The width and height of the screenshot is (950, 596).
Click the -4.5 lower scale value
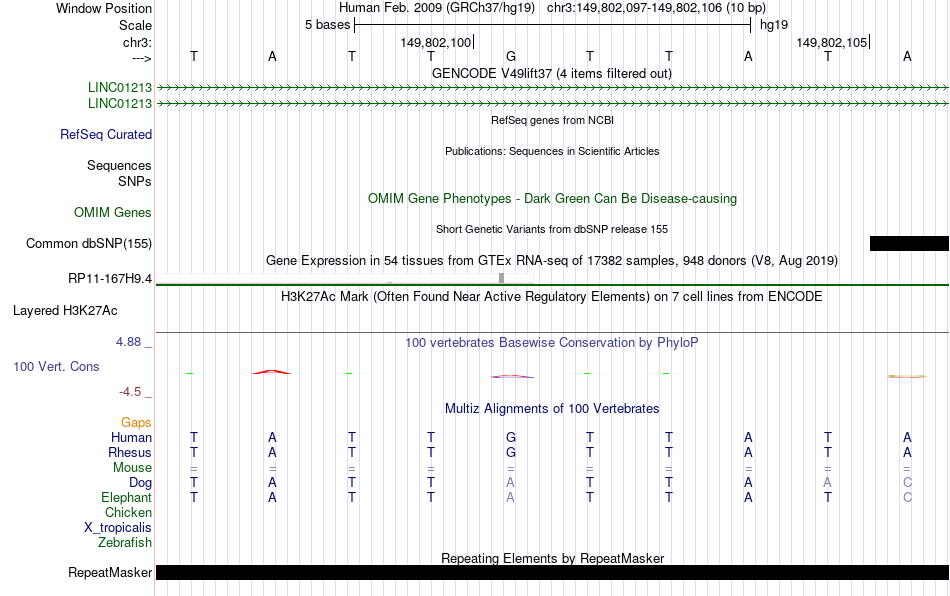[x=130, y=392]
